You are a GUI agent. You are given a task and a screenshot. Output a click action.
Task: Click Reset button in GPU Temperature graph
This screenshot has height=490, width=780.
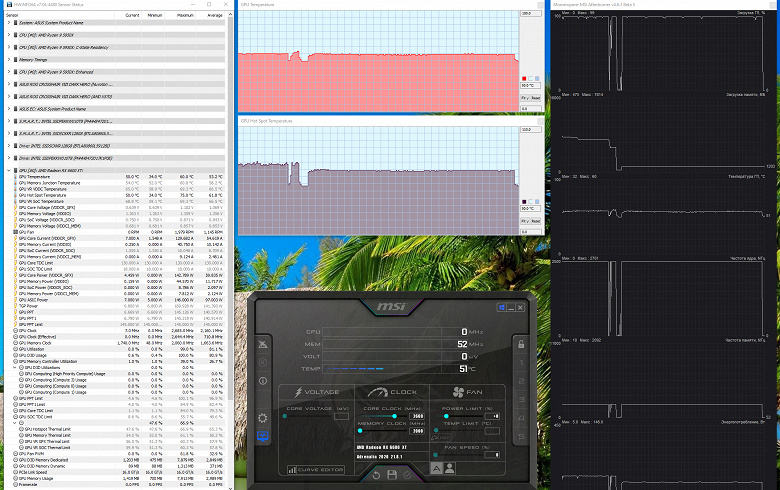535,98
